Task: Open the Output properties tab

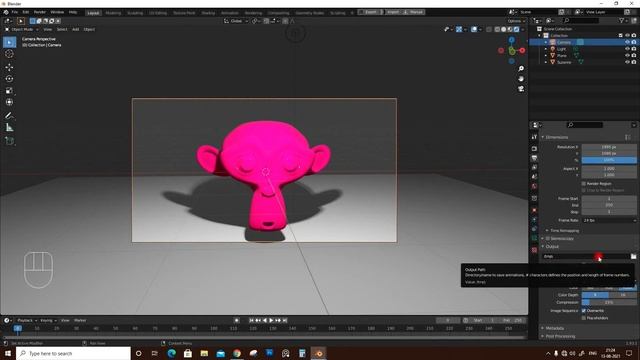Action: pos(534,158)
